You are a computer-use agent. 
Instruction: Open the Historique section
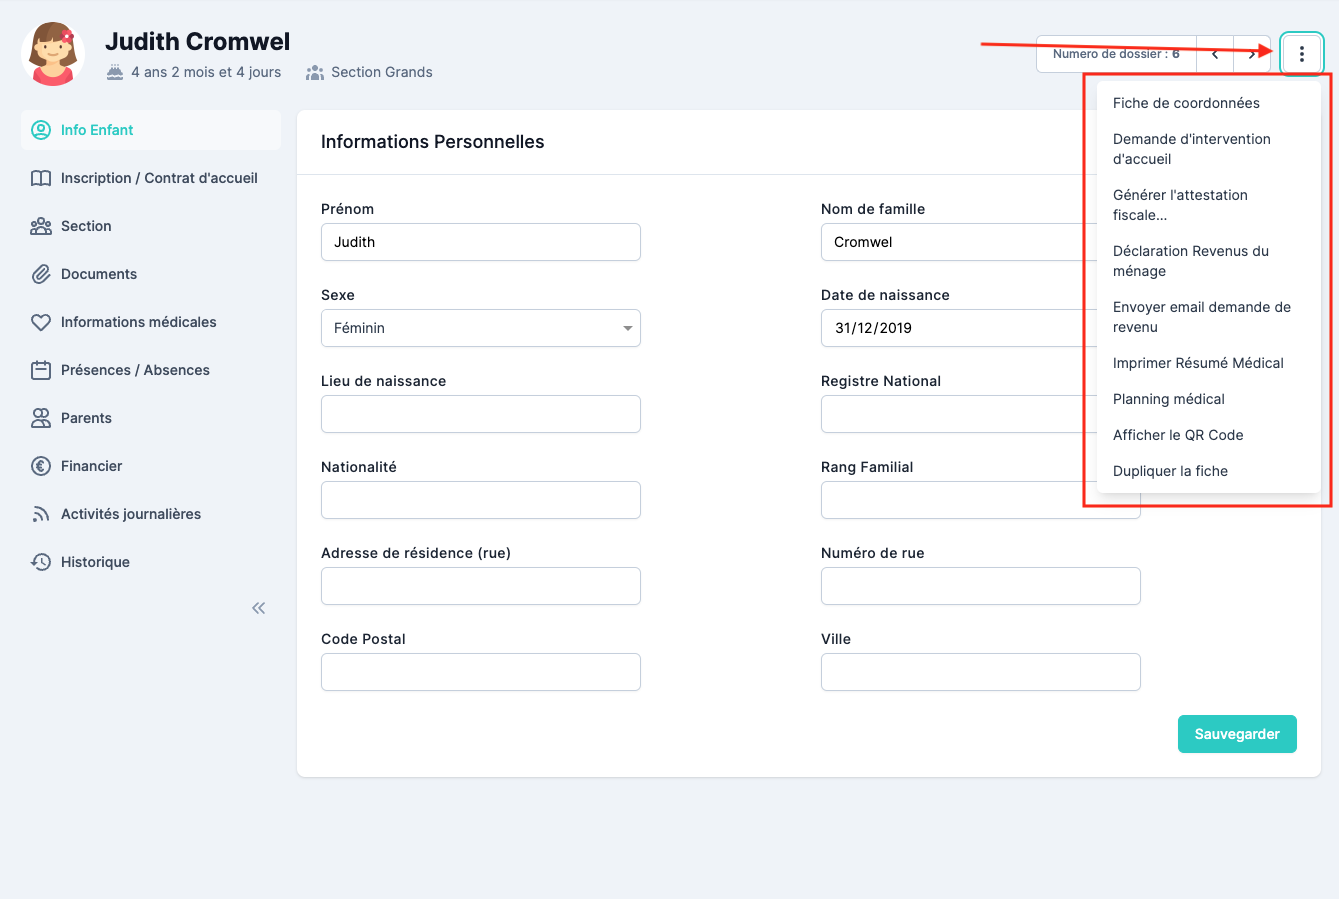tap(95, 562)
